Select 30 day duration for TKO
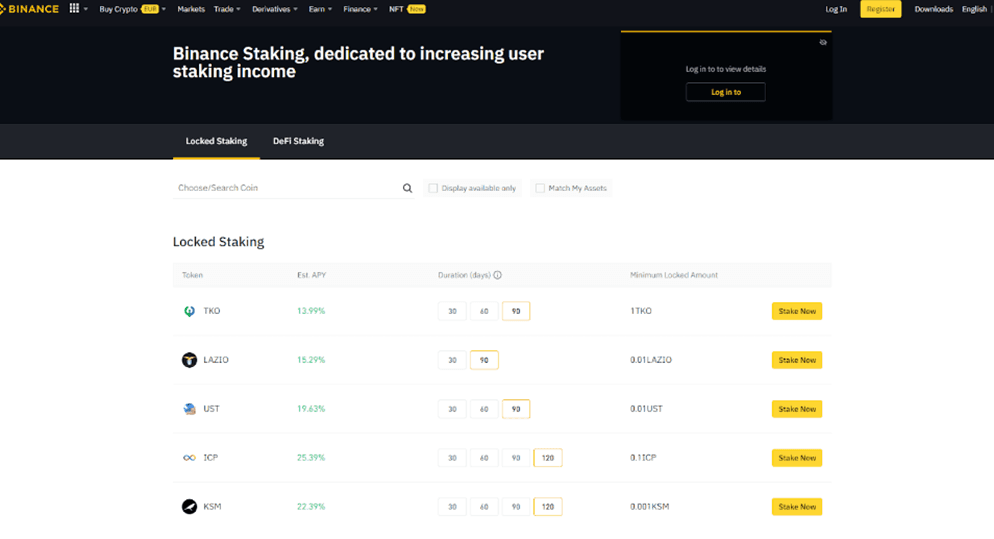Viewport: 994px width, 539px height. [x=452, y=311]
